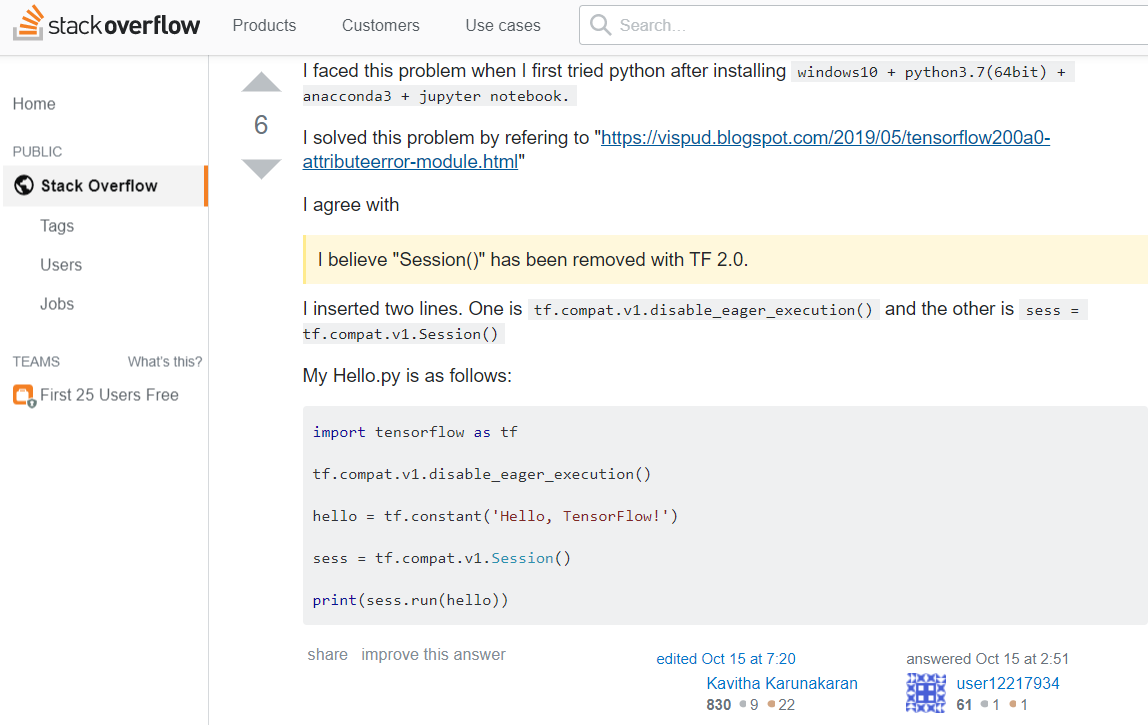Open the Customers page

[x=381, y=26]
